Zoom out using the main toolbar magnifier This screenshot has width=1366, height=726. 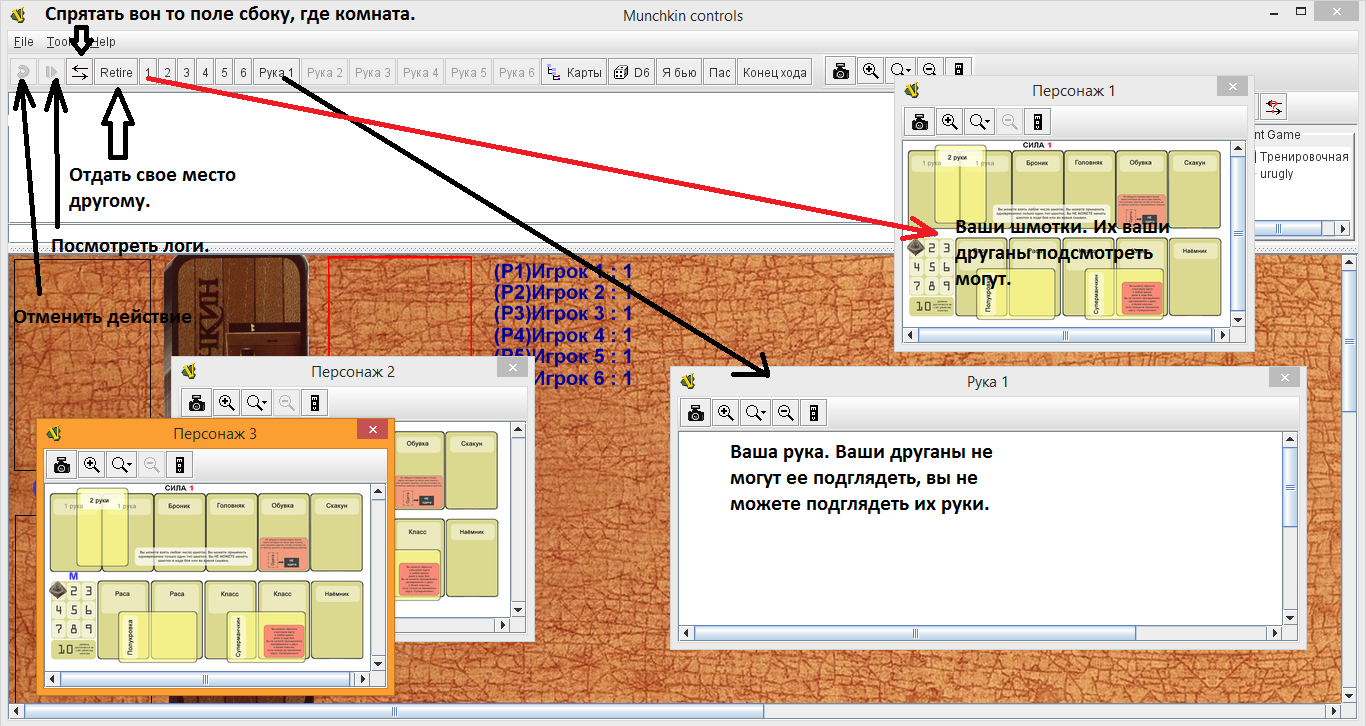(930, 71)
